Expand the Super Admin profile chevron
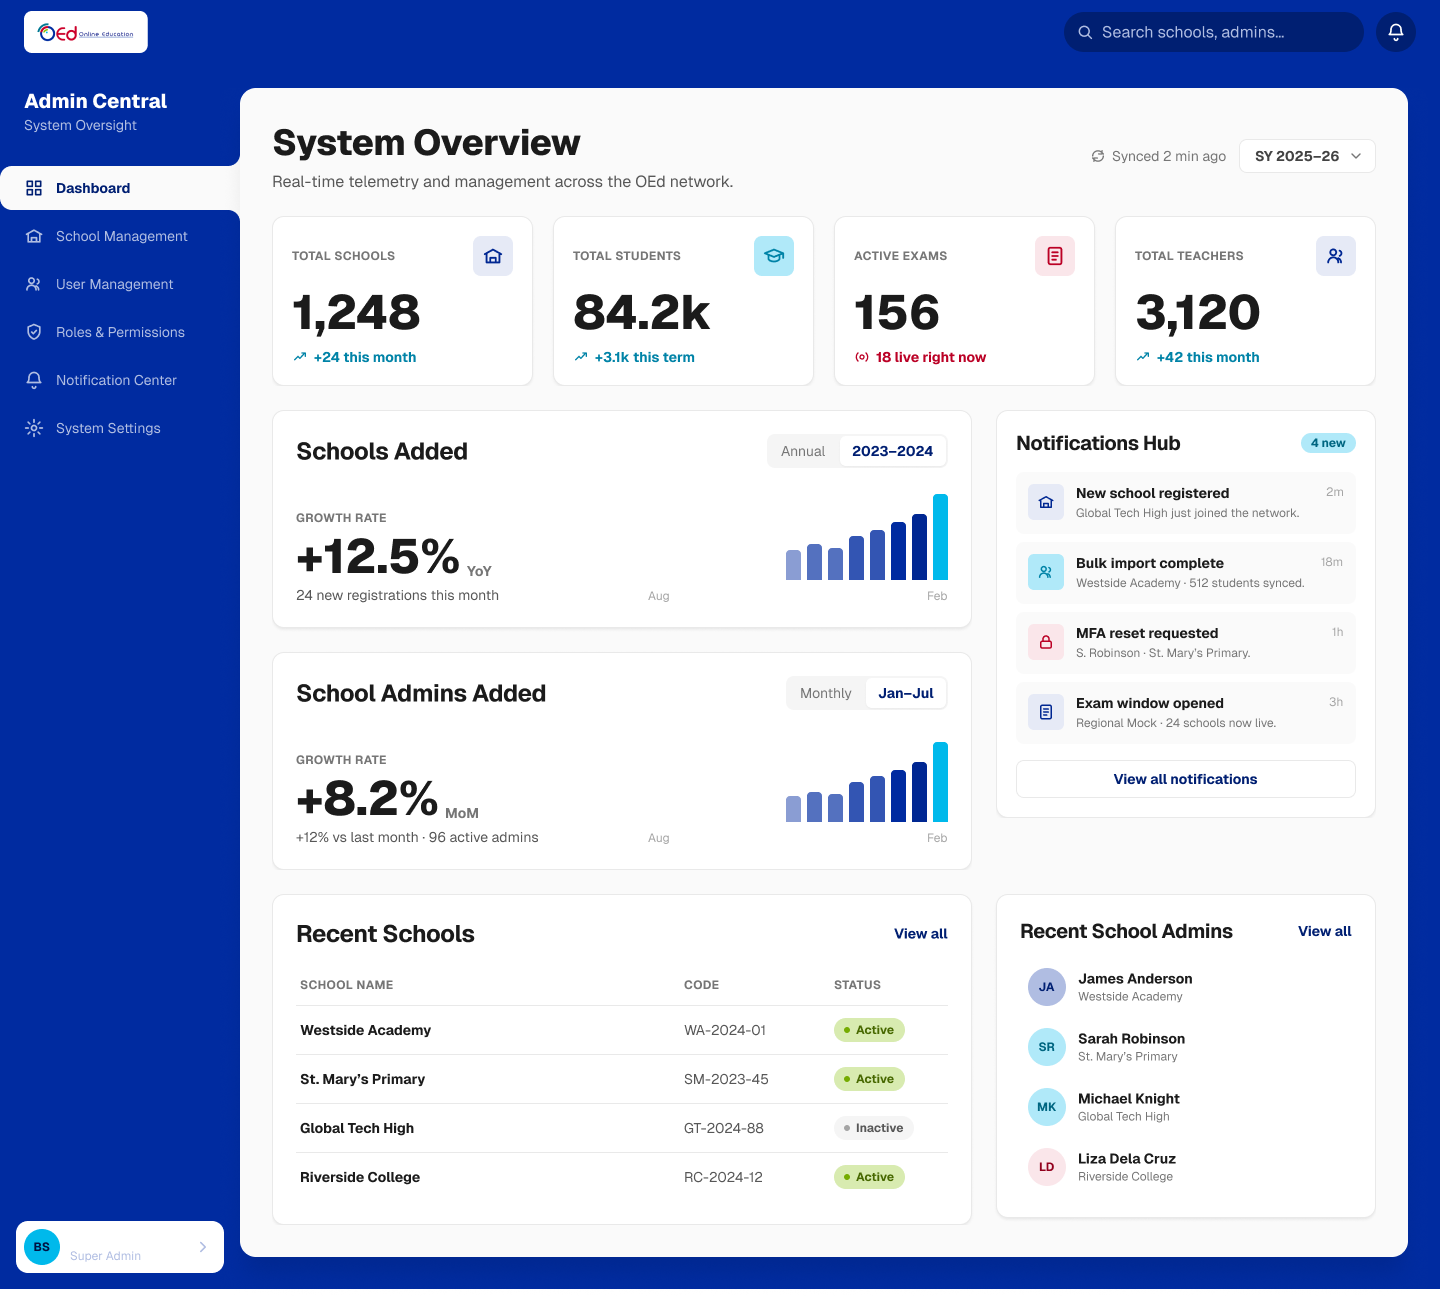The width and height of the screenshot is (1440, 1297). point(203,1247)
